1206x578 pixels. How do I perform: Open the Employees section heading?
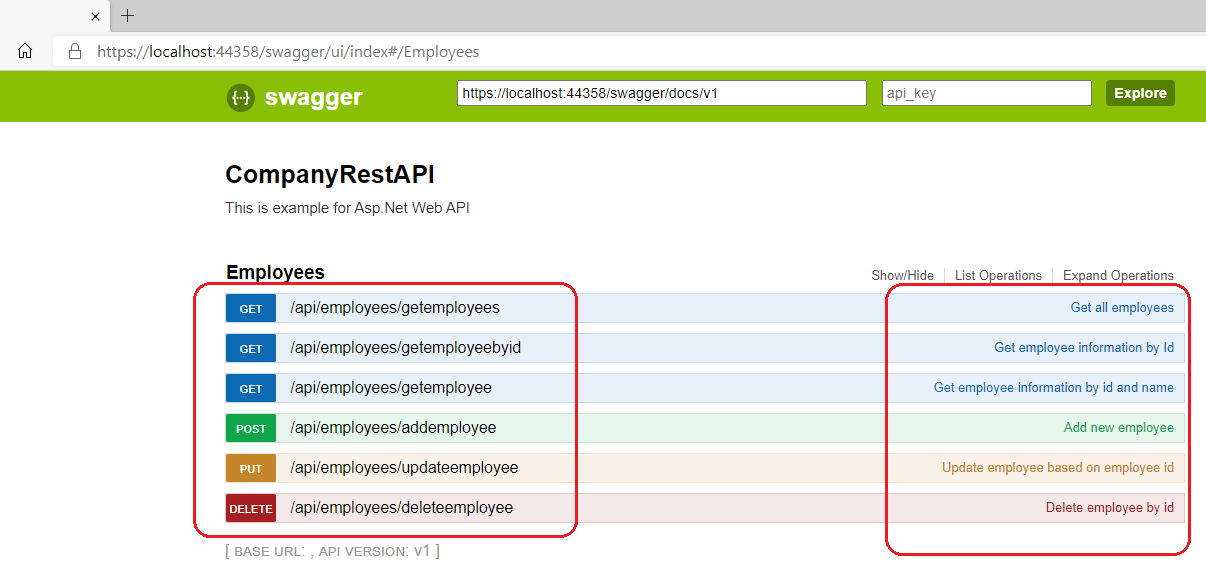point(276,272)
